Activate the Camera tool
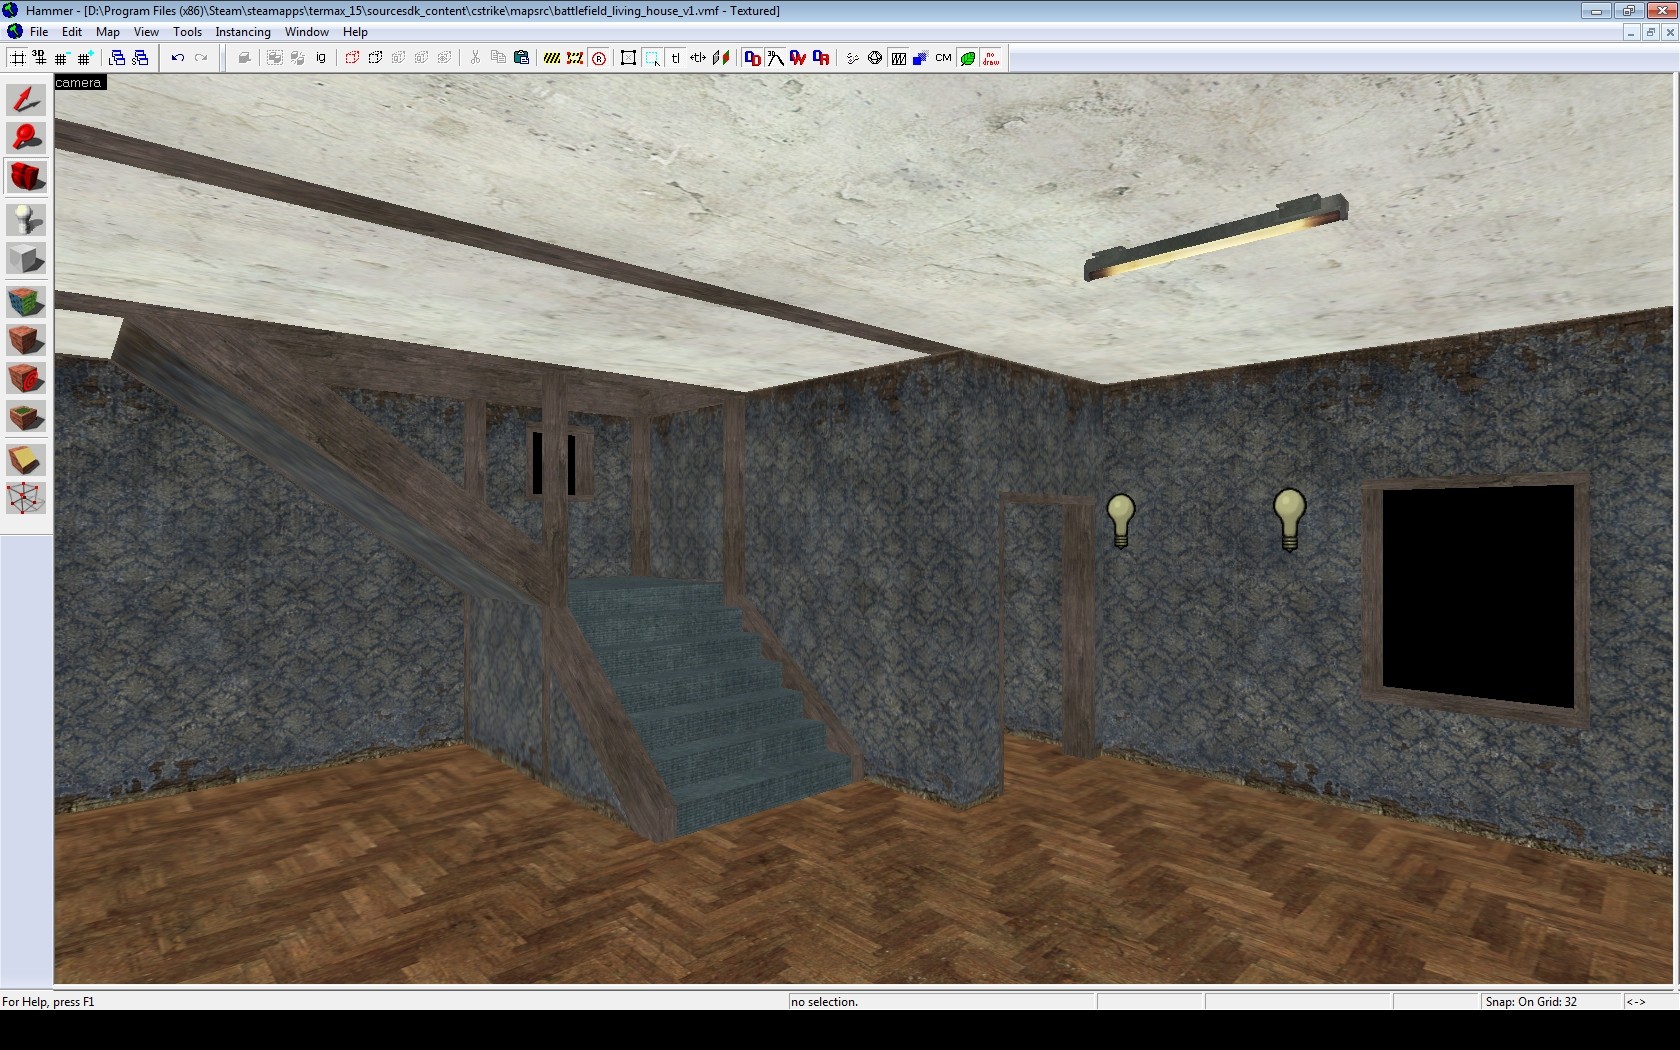The width and height of the screenshot is (1680, 1050). click(26, 177)
